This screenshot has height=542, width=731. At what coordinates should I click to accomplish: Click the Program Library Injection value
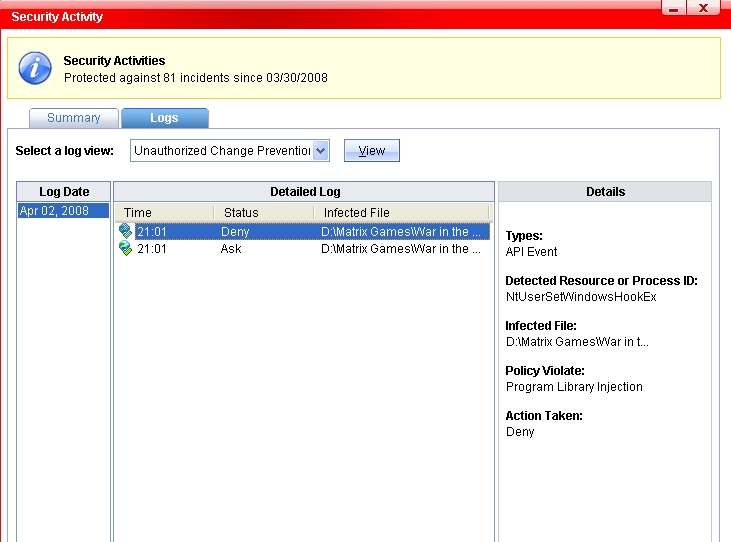[574, 387]
